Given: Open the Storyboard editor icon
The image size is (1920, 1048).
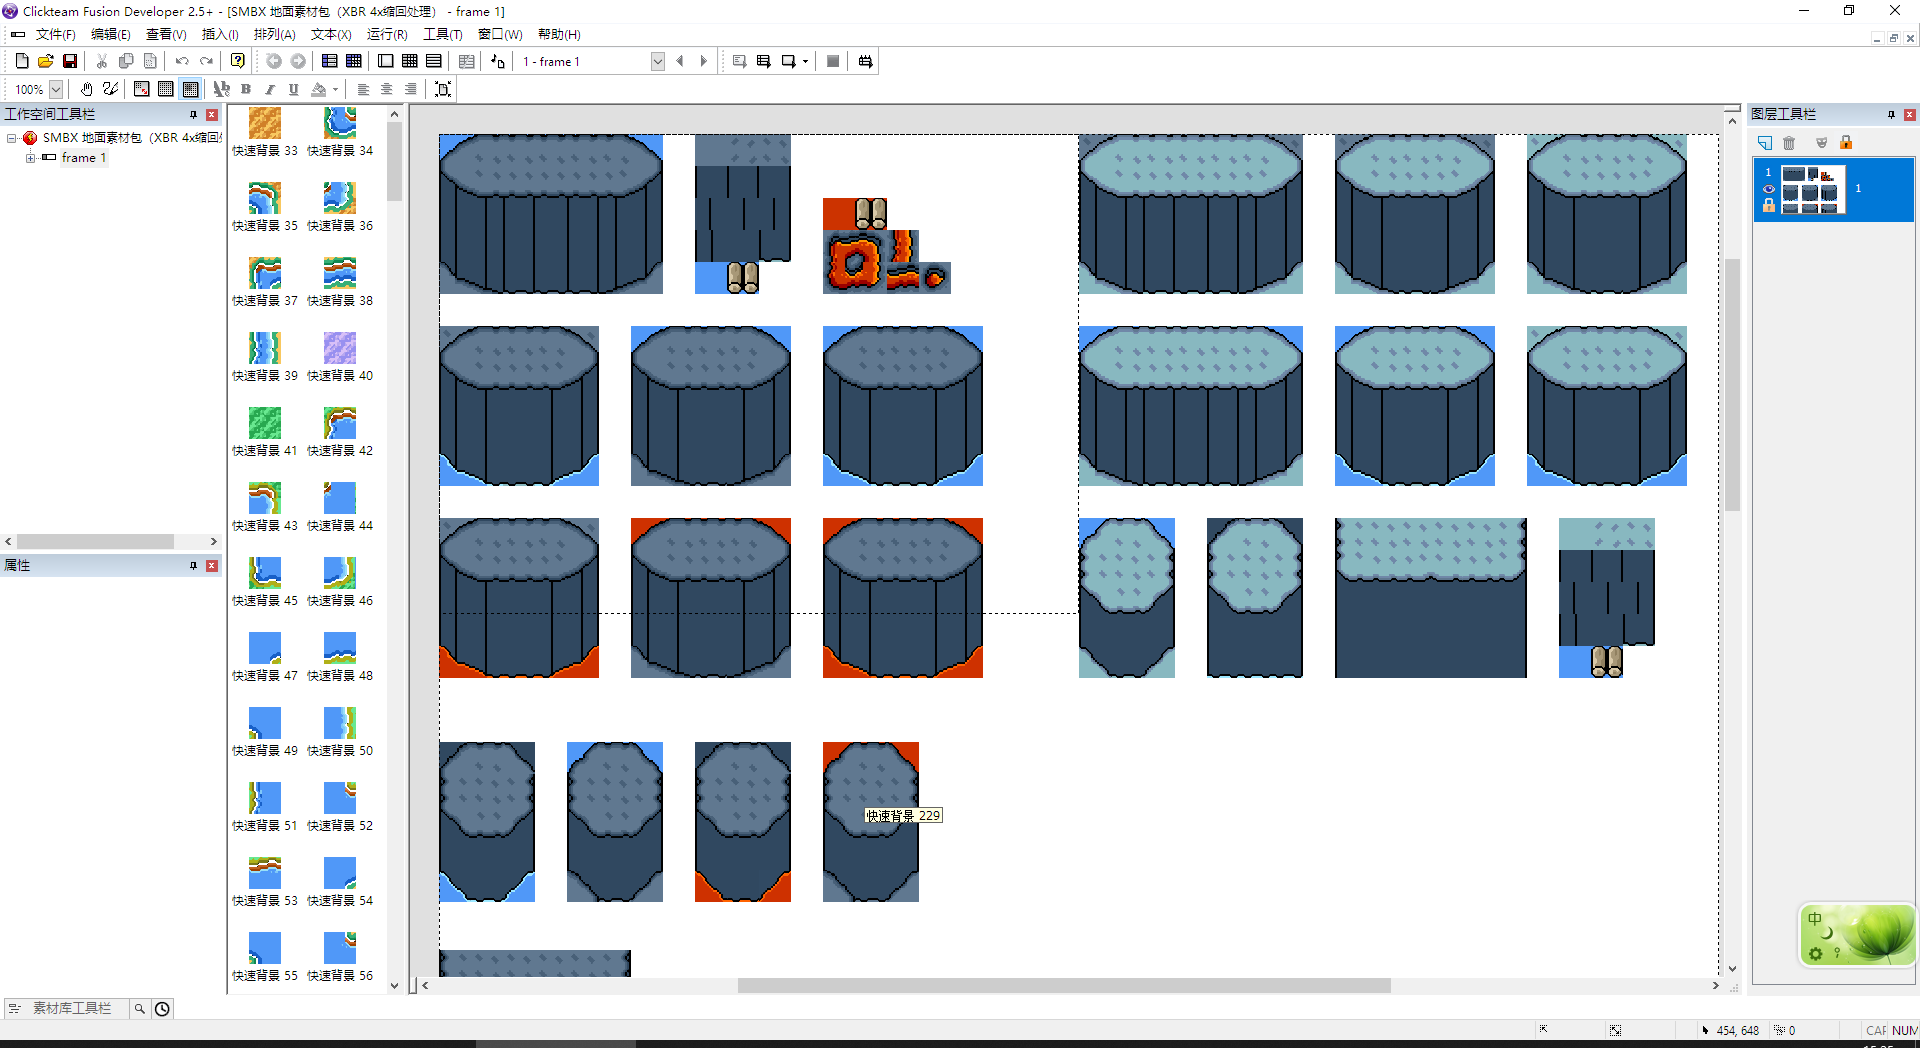Looking at the screenshot, I should tap(330, 61).
